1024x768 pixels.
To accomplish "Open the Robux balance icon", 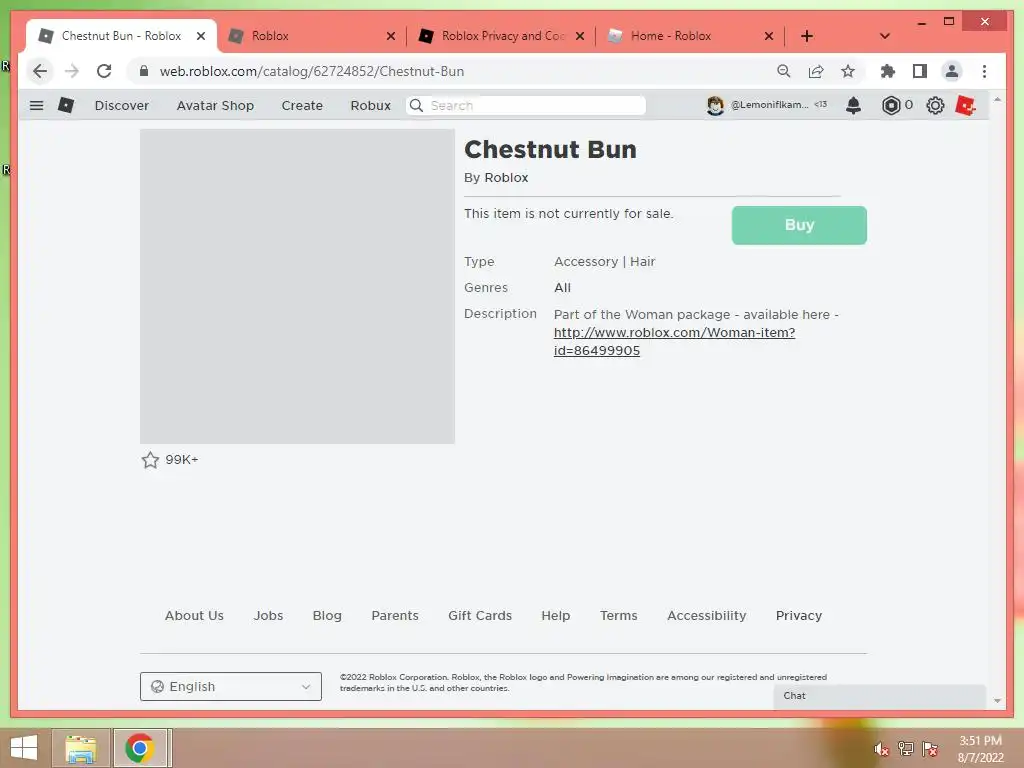I will pos(891,105).
